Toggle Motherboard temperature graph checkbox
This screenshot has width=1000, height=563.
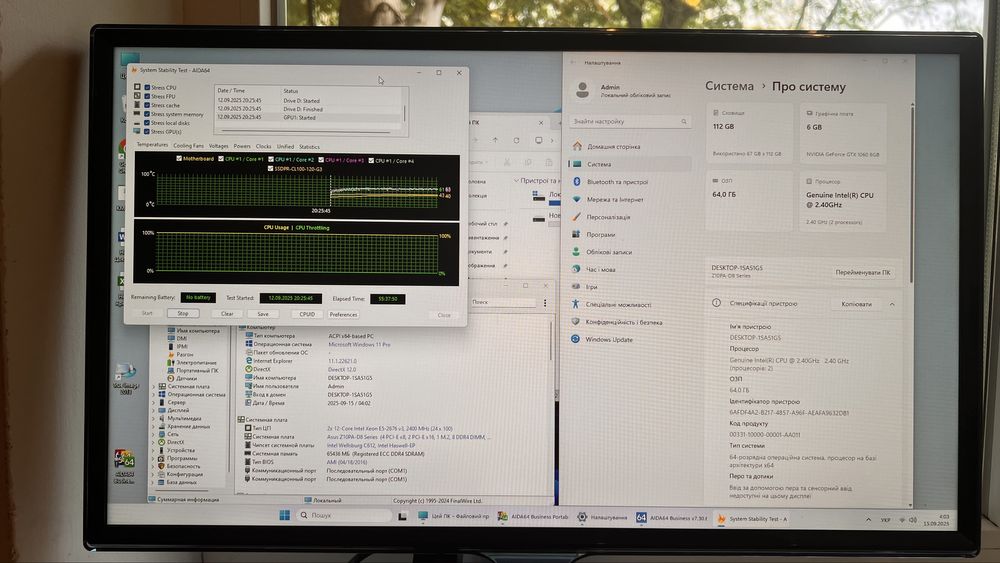[179, 158]
